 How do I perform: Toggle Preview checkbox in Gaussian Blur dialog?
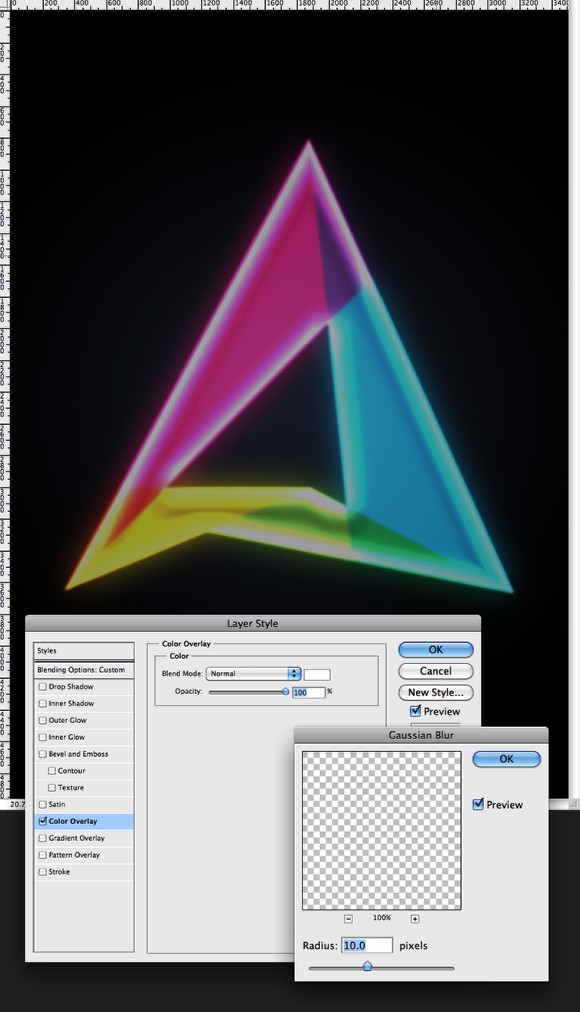[478, 804]
